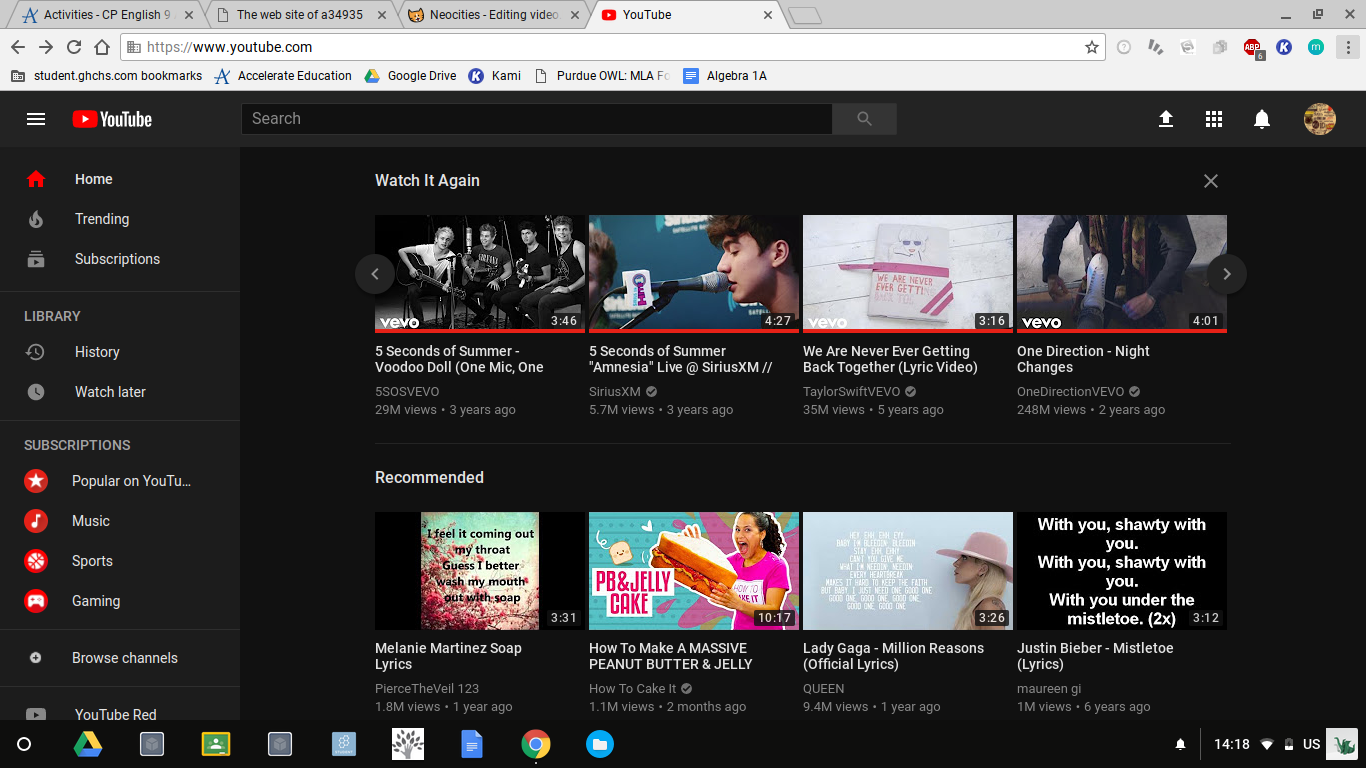
Task: Open Google Classroom on the shelf
Action: (215, 744)
